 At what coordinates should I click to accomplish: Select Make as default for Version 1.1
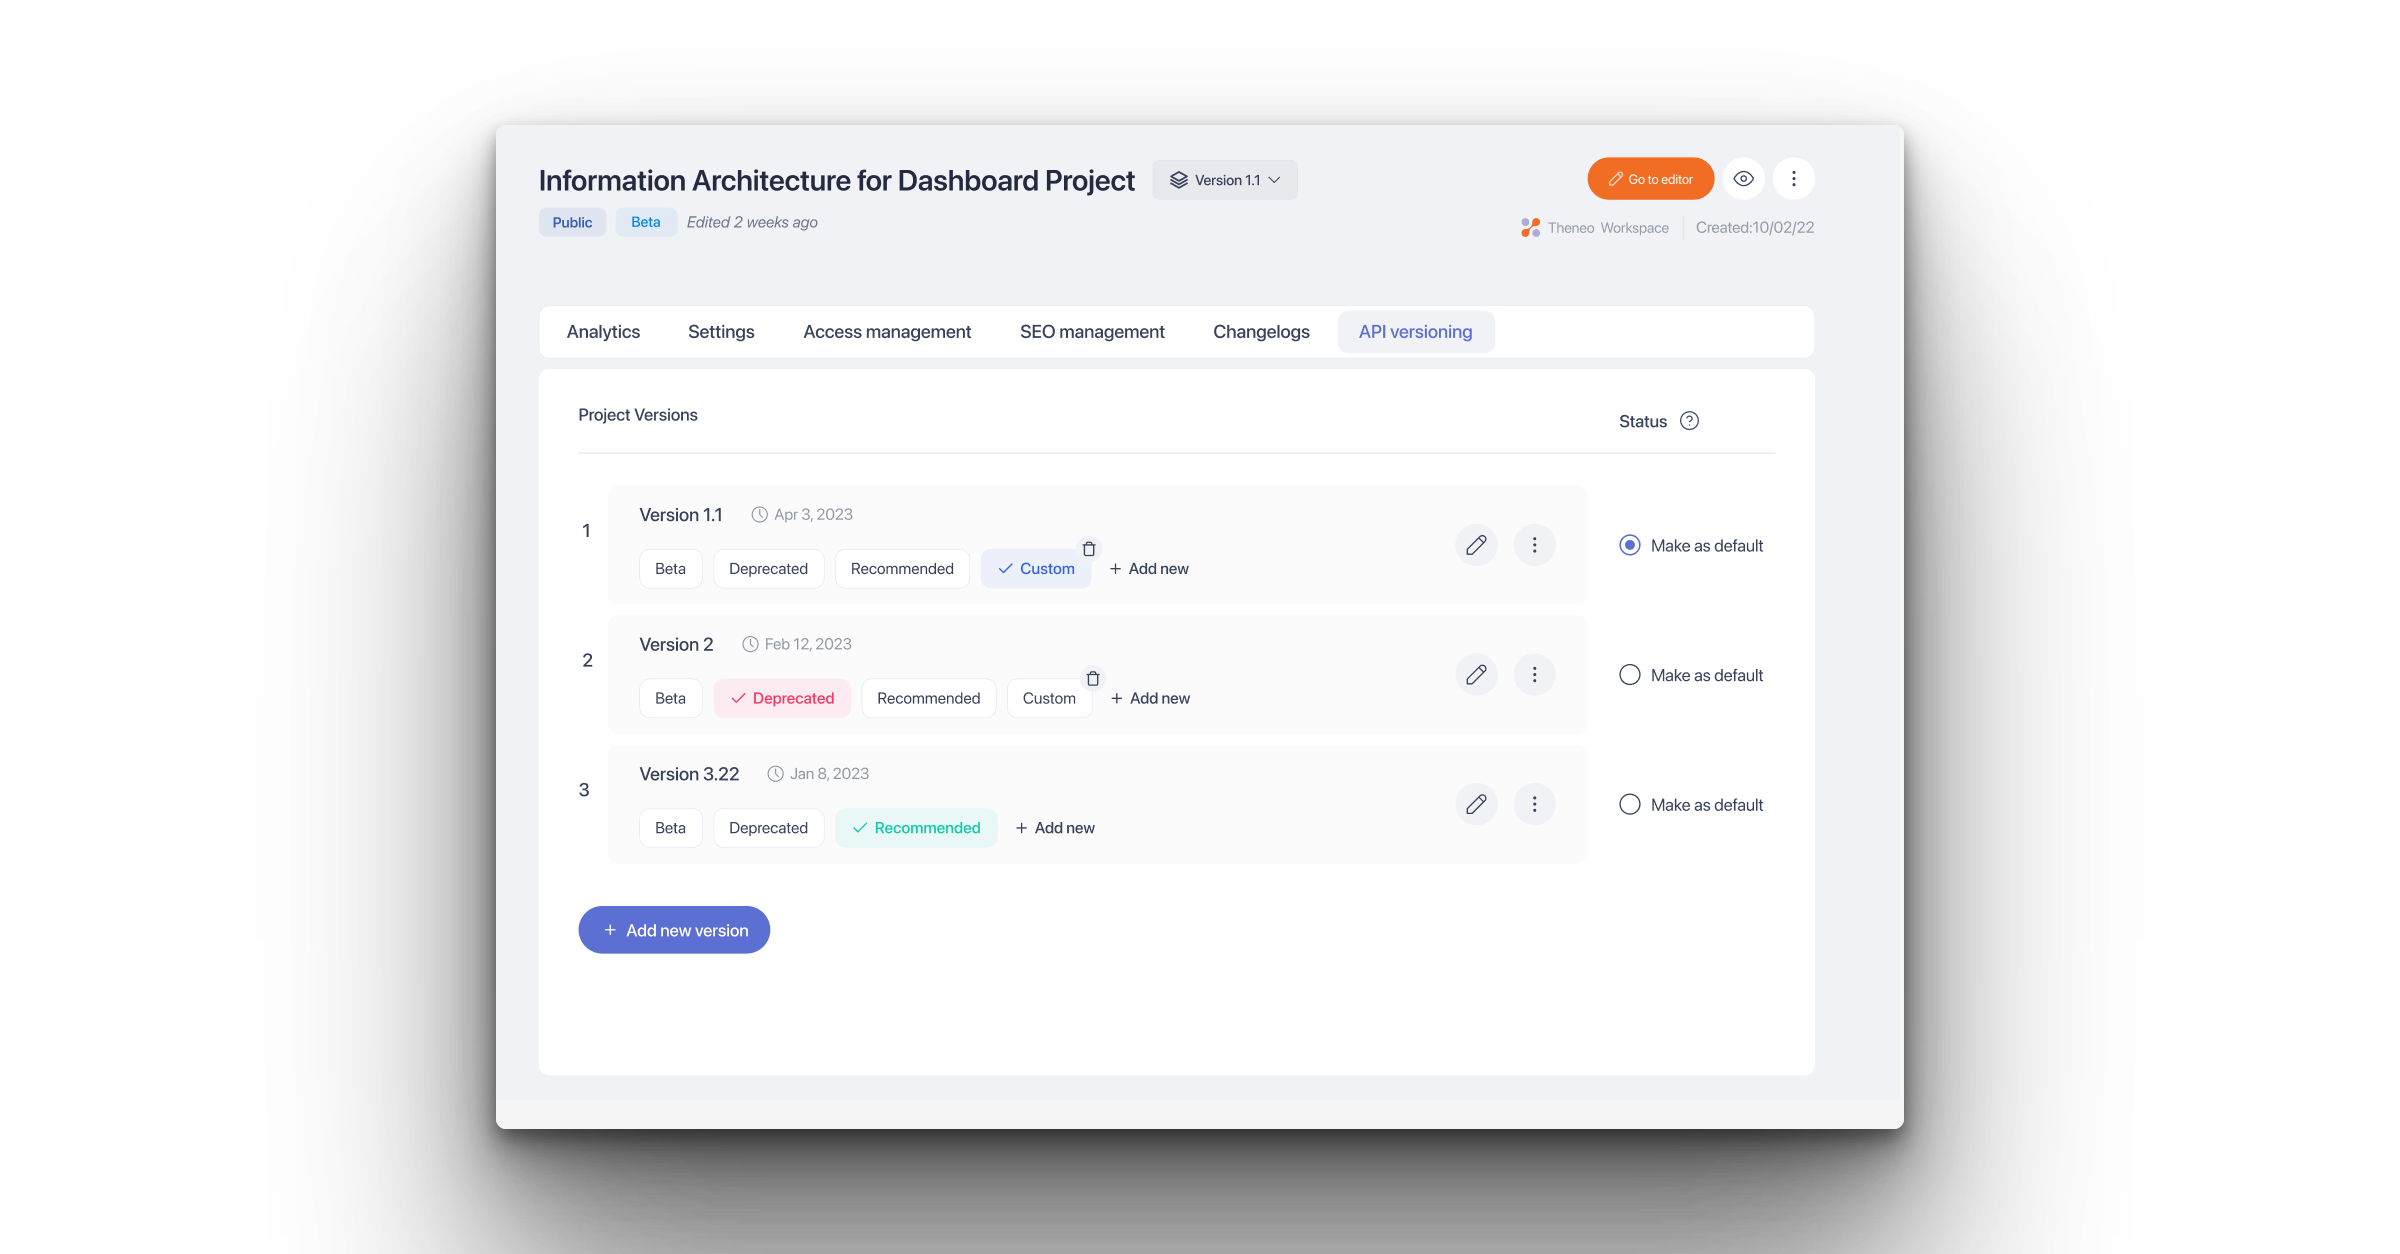point(1630,545)
